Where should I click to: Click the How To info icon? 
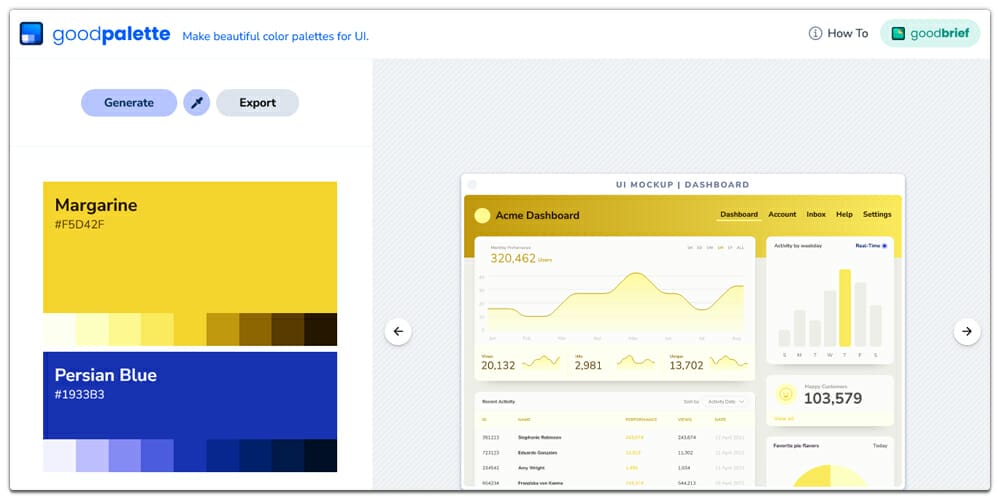click(816, 33)
